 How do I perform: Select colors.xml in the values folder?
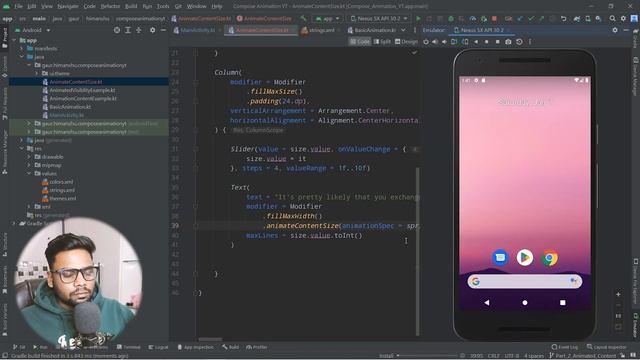[62, 182]
